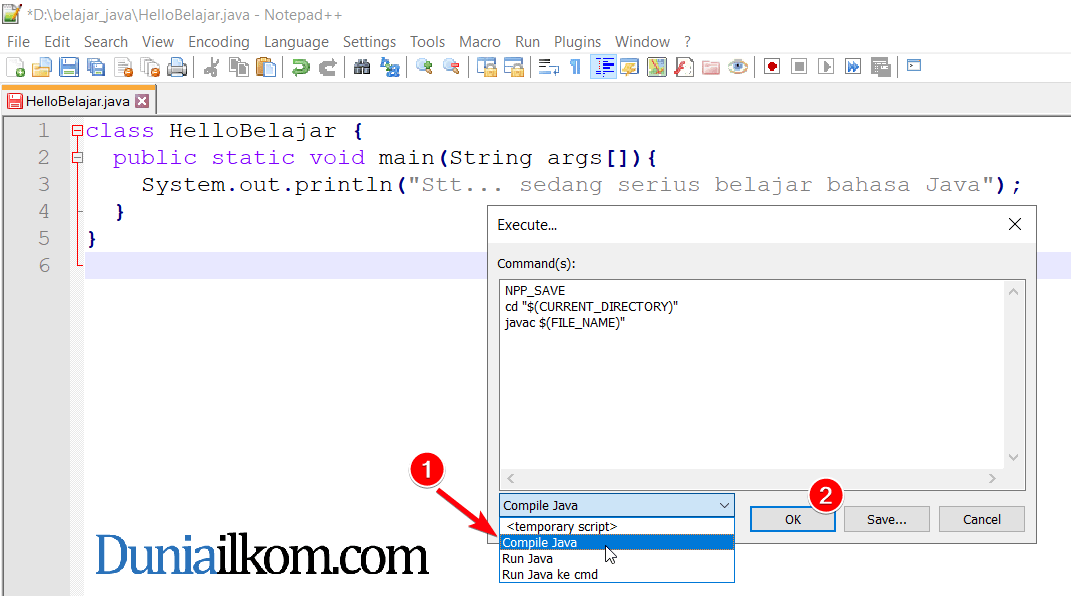The height and width of the screenshot is (596, 1071).
Task: Click the Save... button in Execute dialog
Action: (887, 520)
